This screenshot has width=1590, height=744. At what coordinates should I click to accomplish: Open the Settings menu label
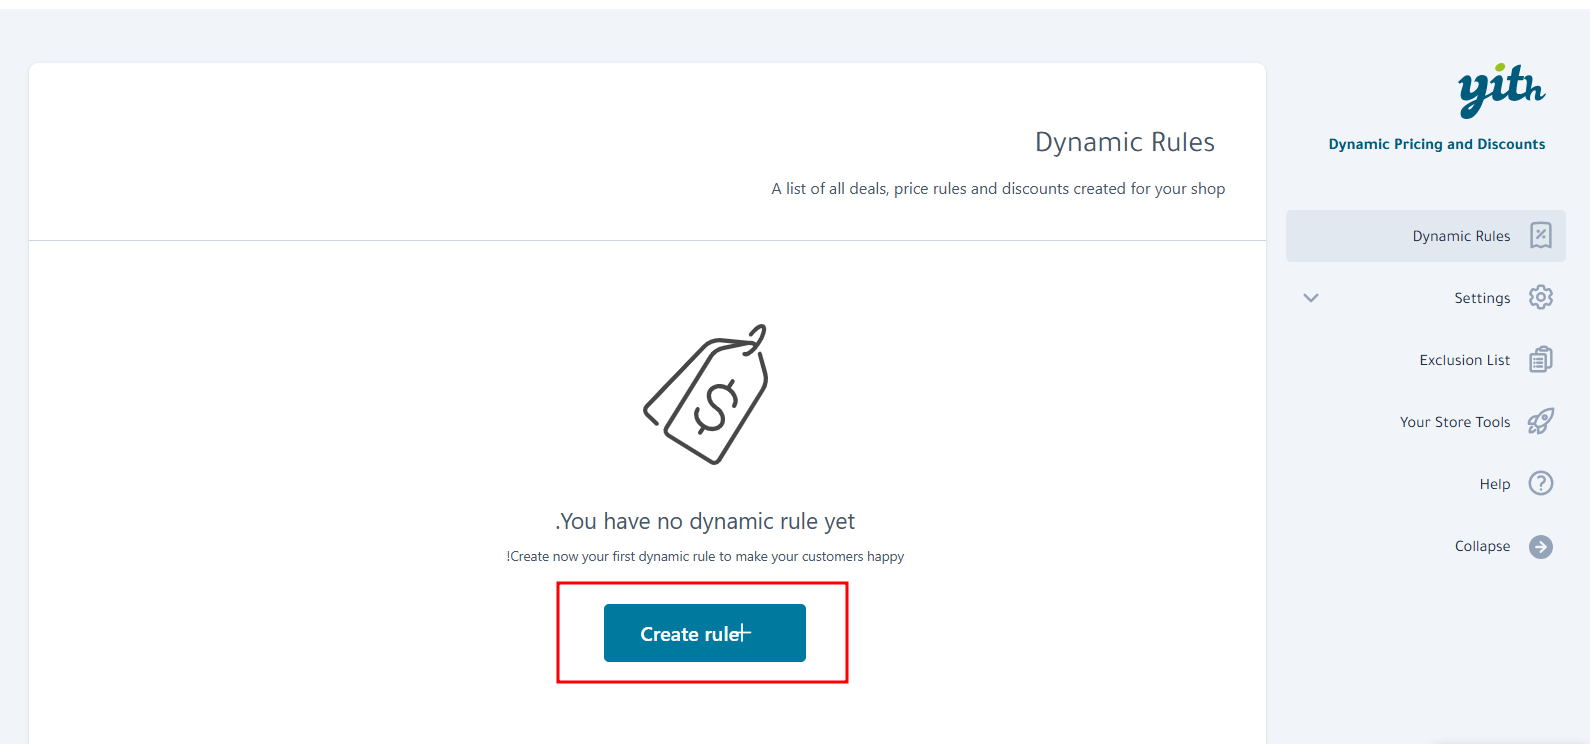tap(1482, 298)
